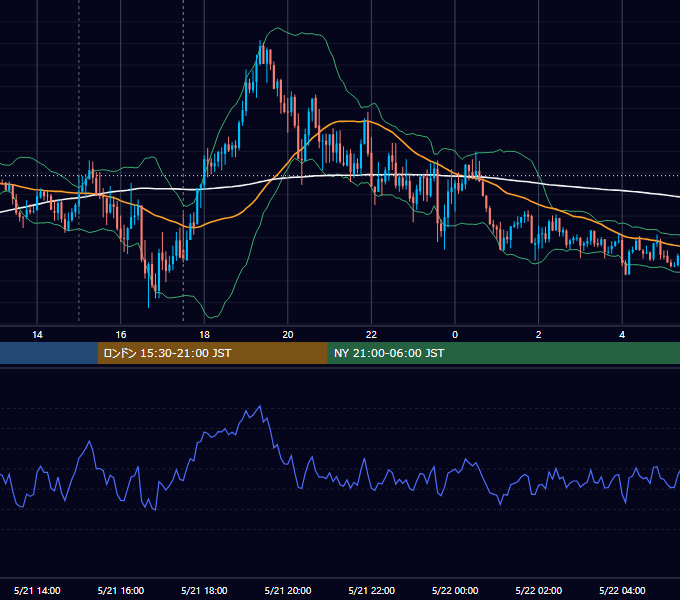Screen dimensions: 680x600
Task: Click the '2' hour label on price chart axis
Action: (x=539, y=335)
